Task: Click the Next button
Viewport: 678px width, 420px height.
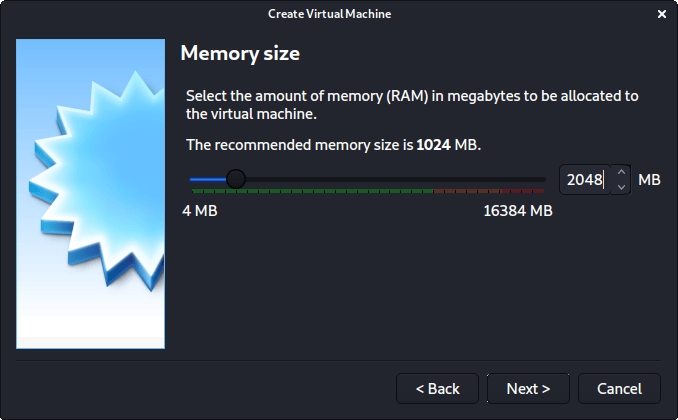Action: (x=528, y=388)
